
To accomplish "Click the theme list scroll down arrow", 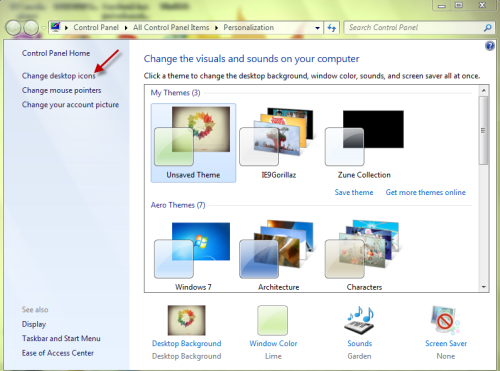I will coord(484,287).
